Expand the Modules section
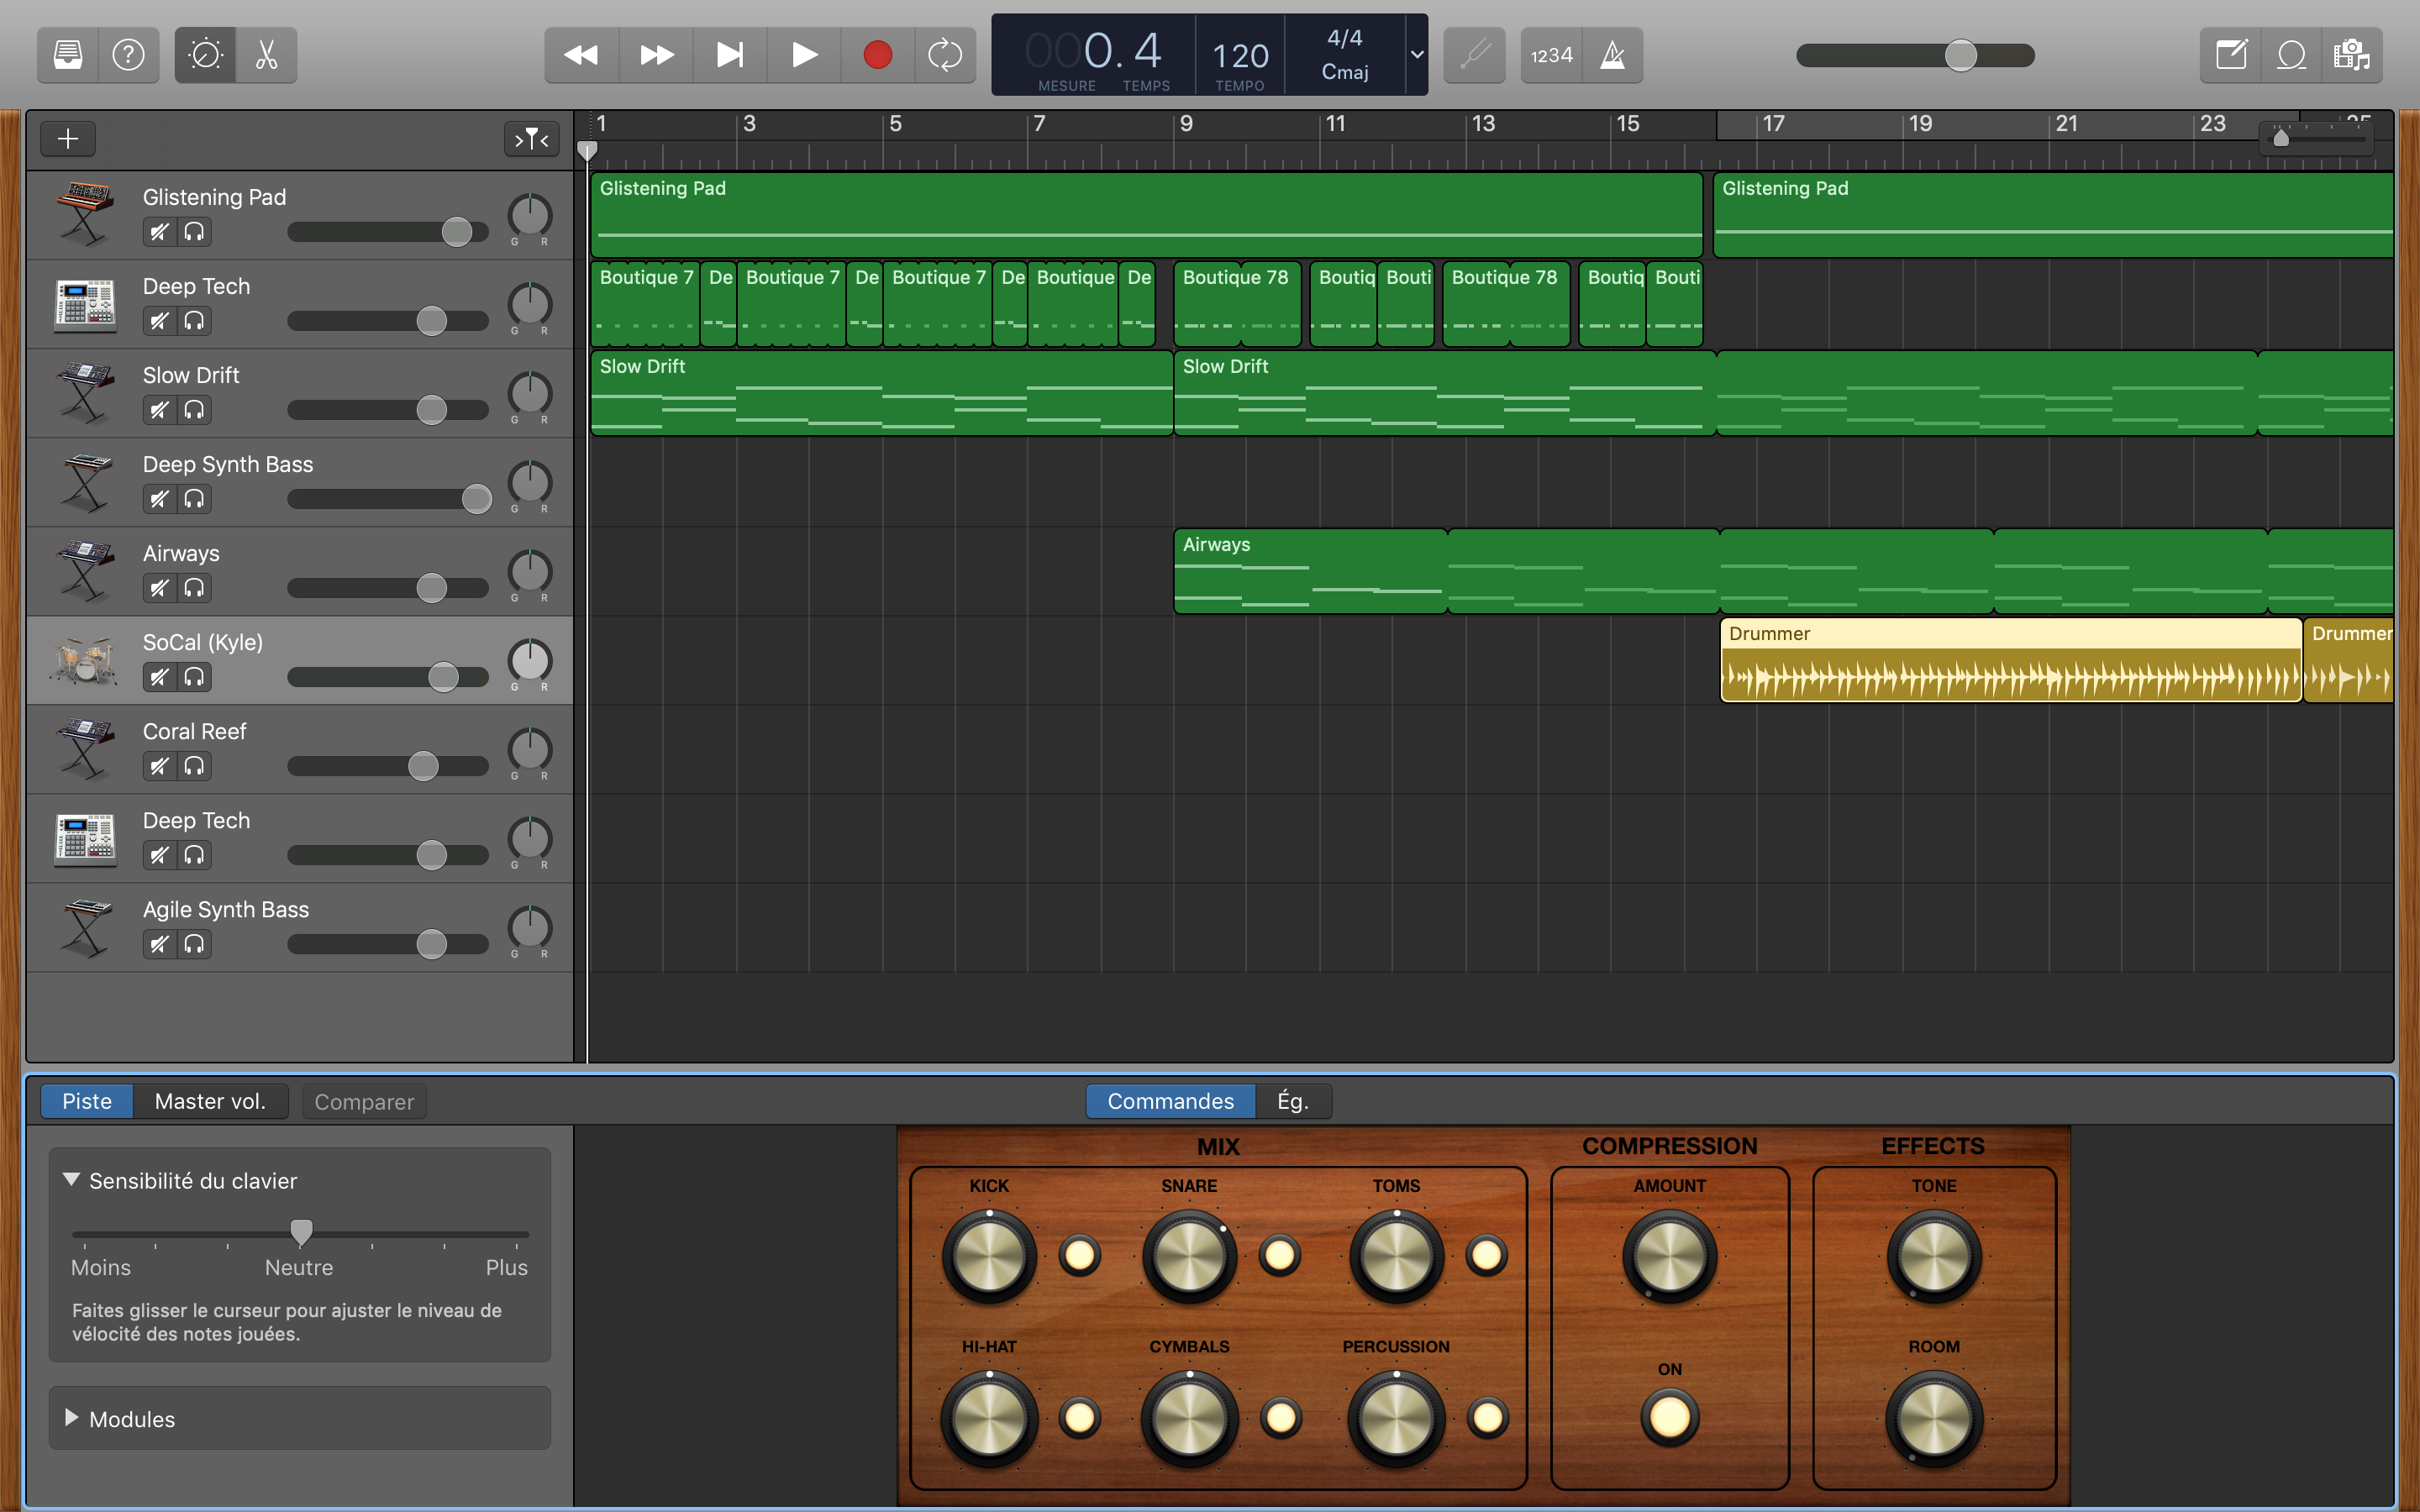The height and width of the screenshot is (1512, 2420). click(x=71, y=1418)
